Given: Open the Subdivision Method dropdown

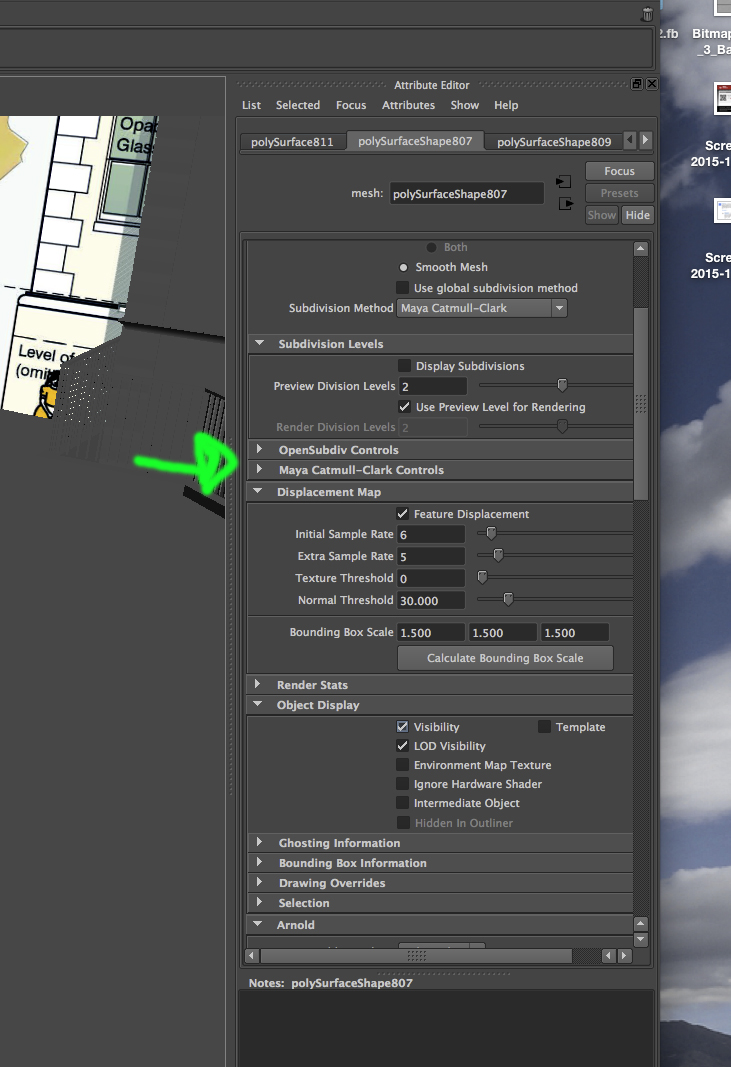Looking at the screenshot, I should coord(482,308).
